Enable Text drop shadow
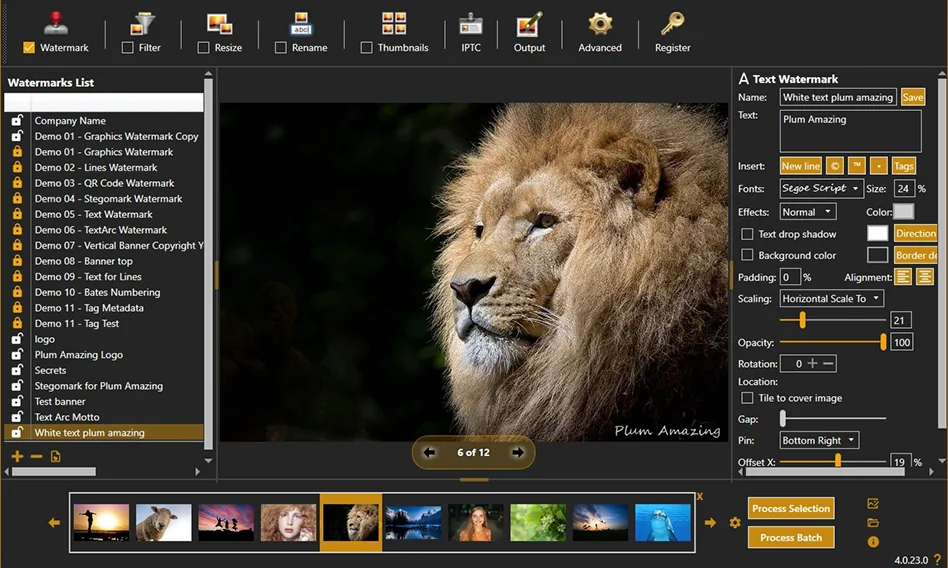This screenshot has height=568, width=948. (x=747, y=234)
